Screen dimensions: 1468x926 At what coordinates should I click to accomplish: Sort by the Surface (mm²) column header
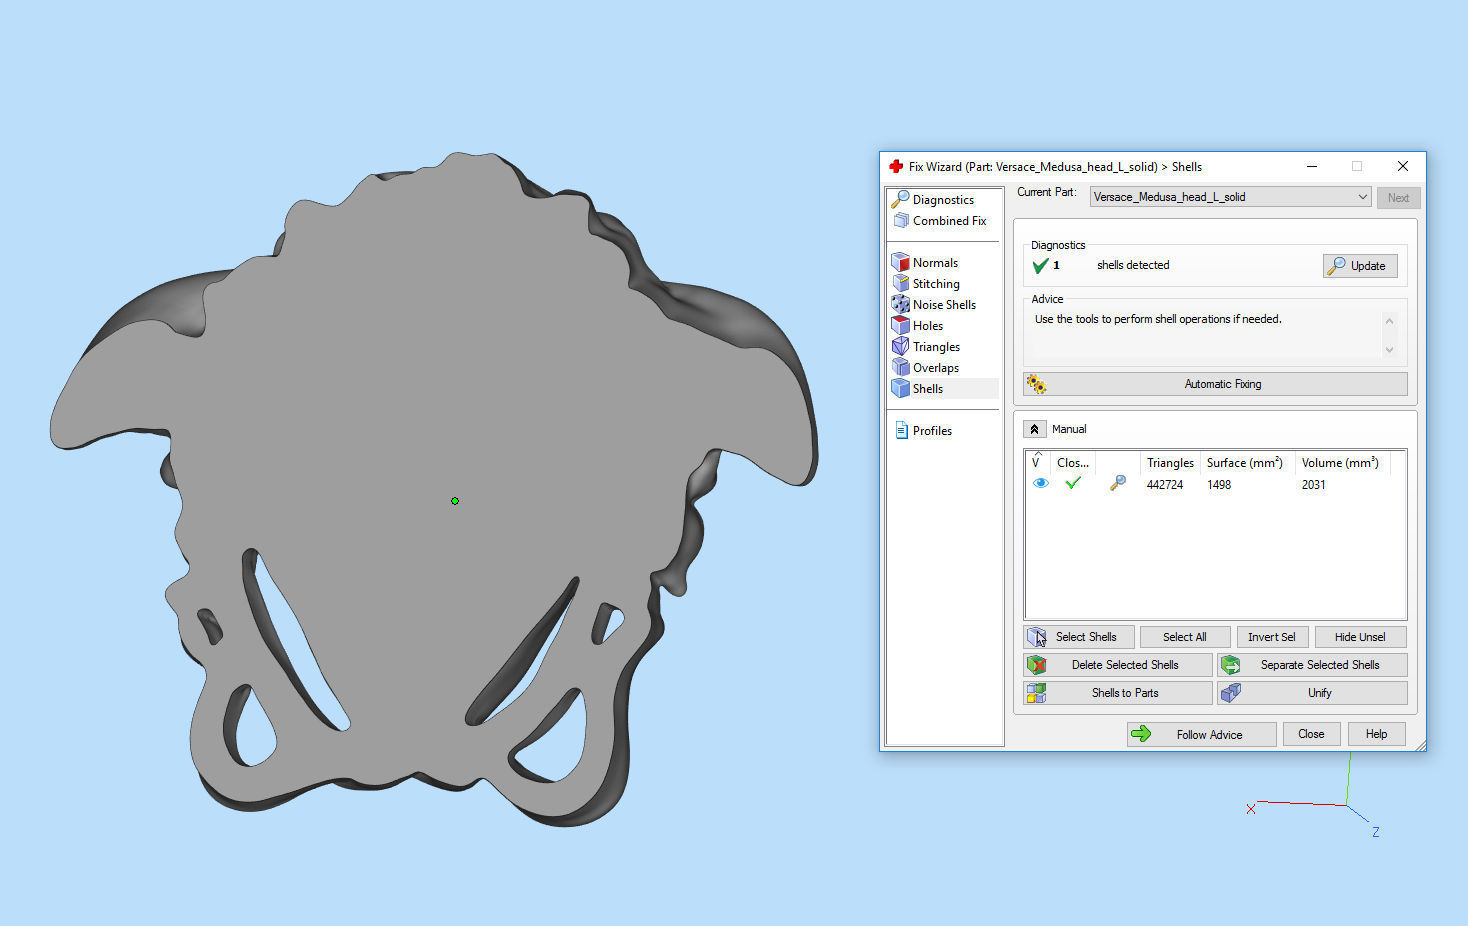[x=1247, y=463]
